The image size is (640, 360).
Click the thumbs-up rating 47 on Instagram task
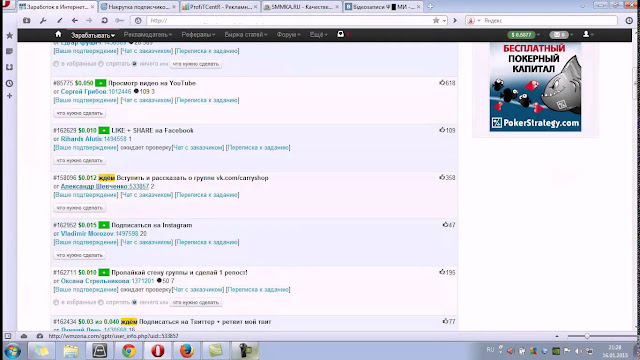[x=449, y=225]
